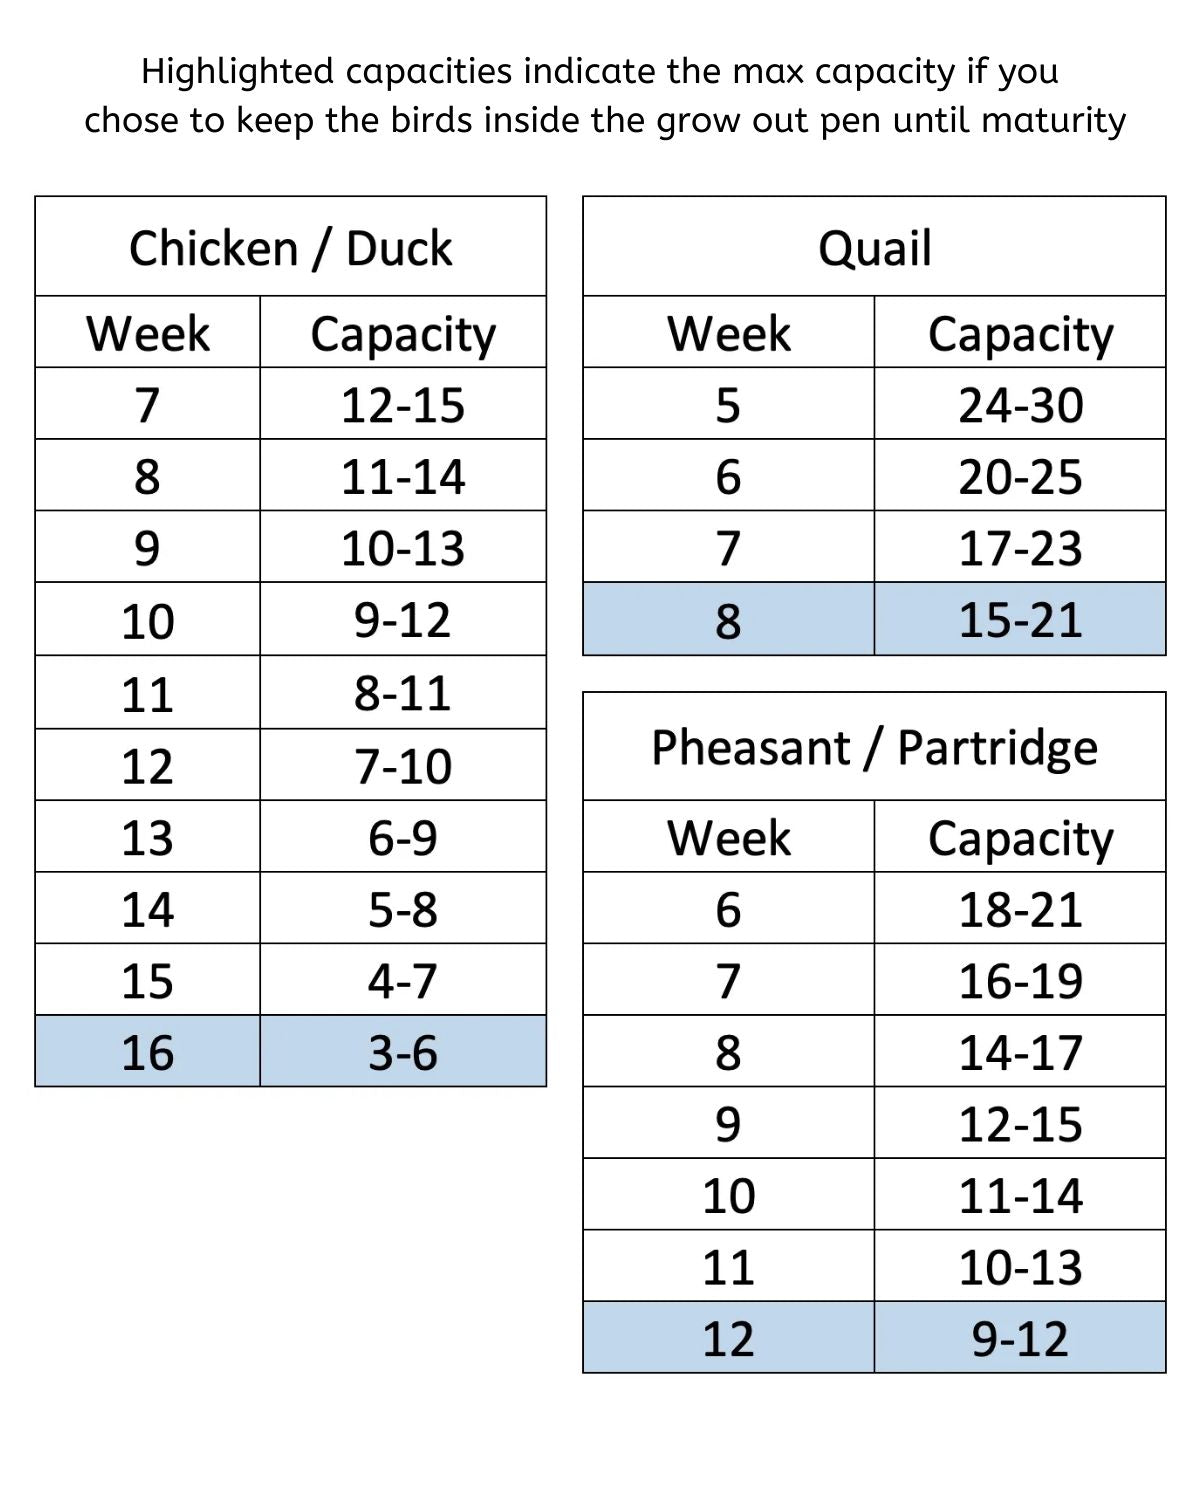Select the highlighted 15-21 quail capacity cell
Viewport: 1200px width, 1500px height.
(1020, 620)
